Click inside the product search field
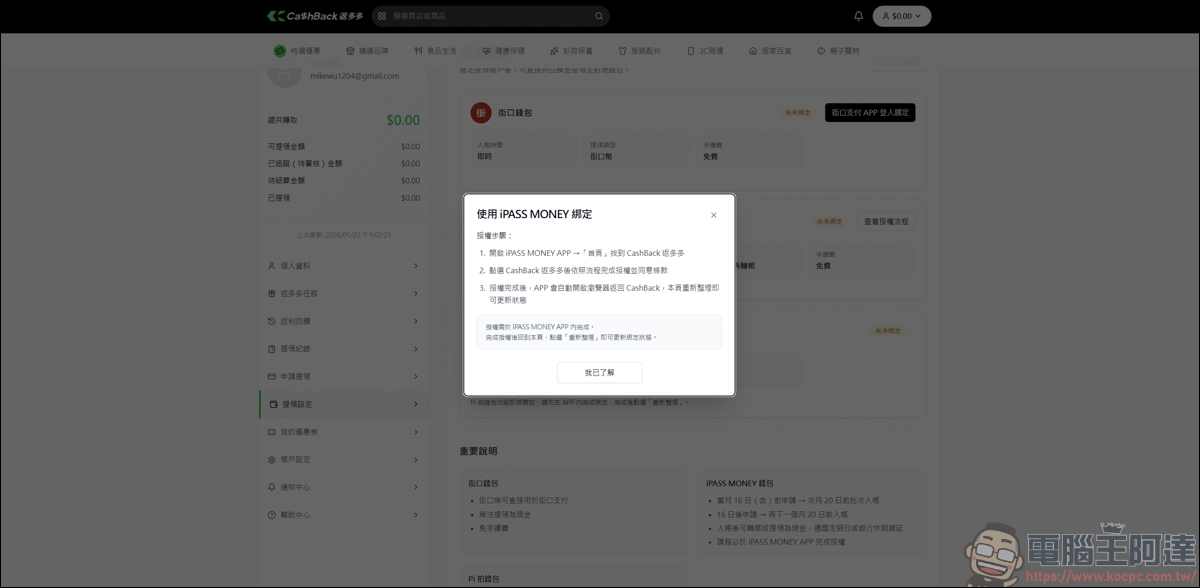The width and height of the screenshot is (1200, 588). coord(490,16)
